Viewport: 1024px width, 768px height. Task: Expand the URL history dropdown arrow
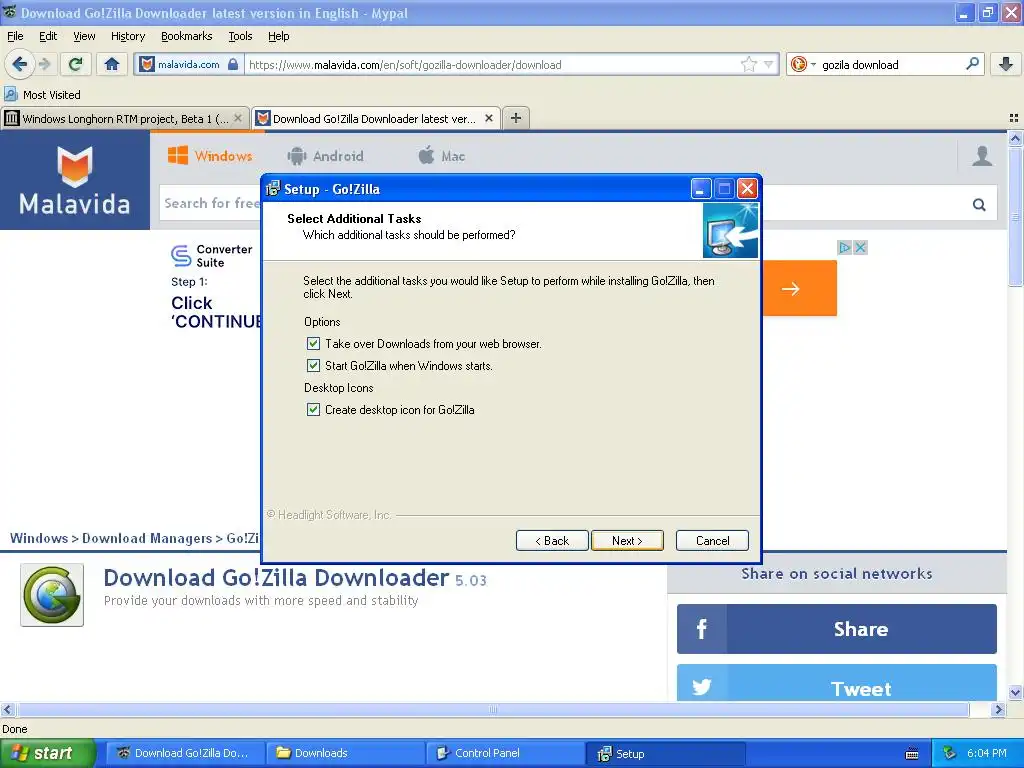pos(769,64)
